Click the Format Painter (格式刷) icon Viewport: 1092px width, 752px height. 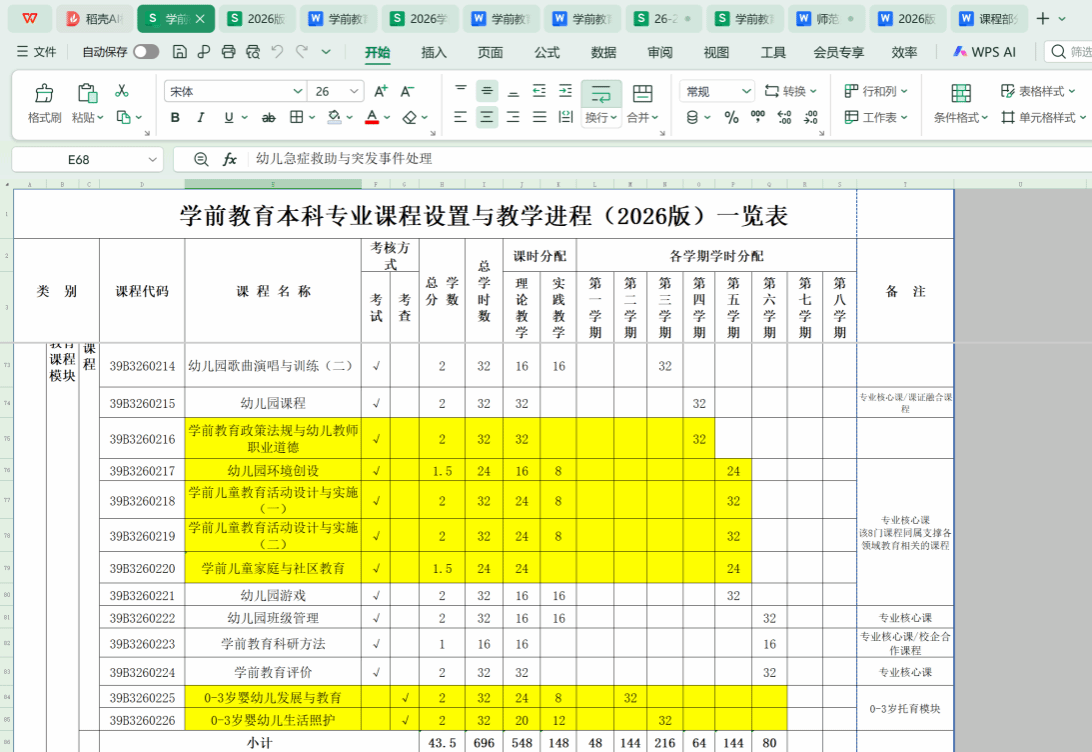click(45, 93)
